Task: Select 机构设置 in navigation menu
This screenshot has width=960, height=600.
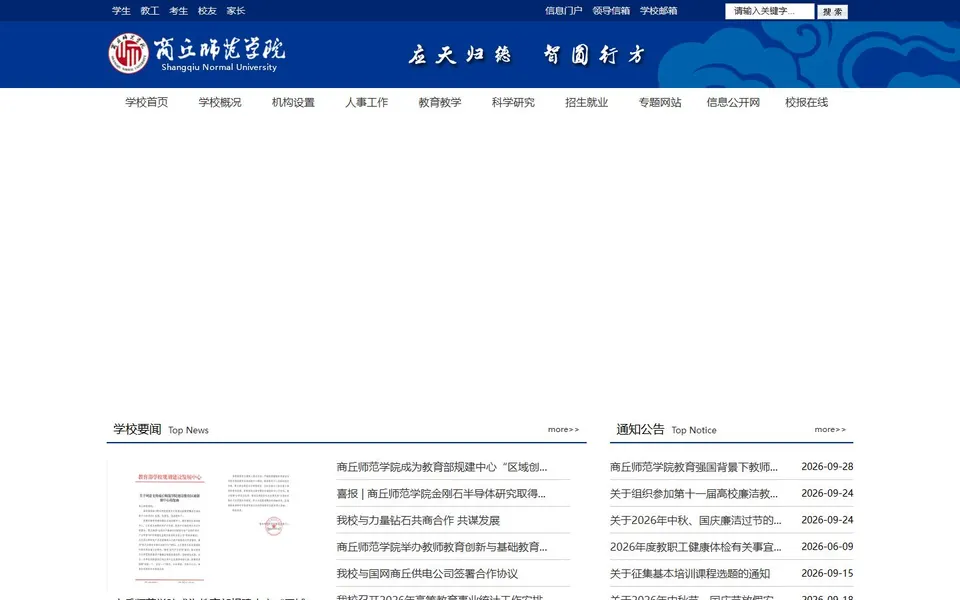Action: [293, 102]
